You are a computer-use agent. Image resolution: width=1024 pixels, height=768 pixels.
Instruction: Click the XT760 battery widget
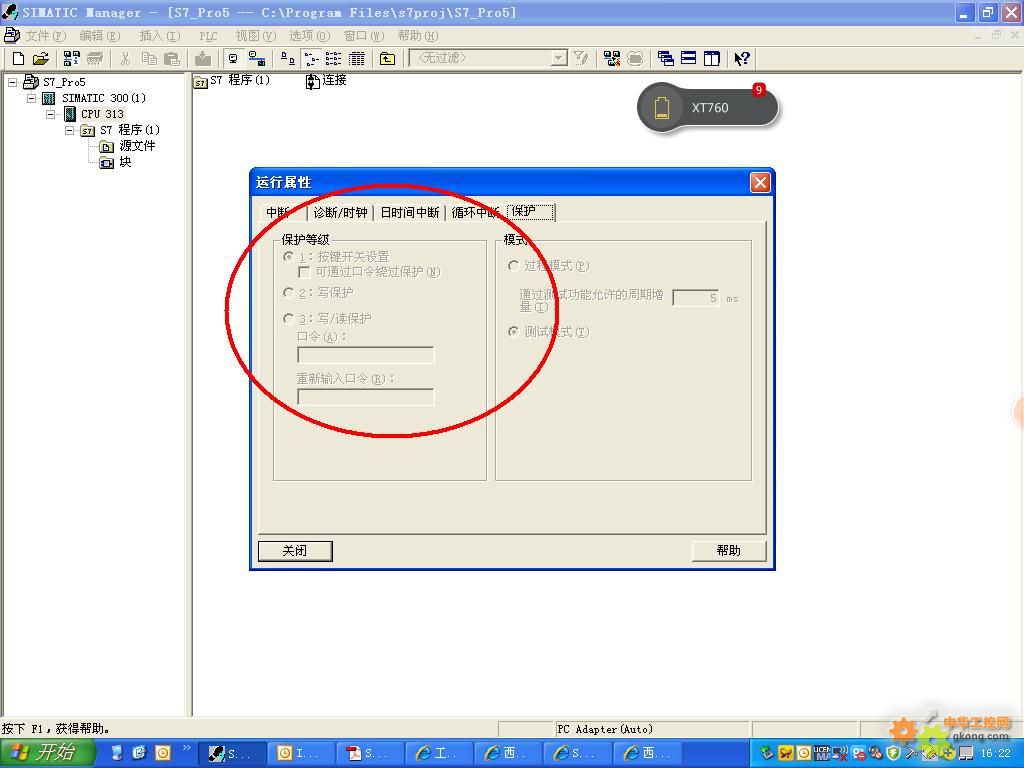pos(708,107)
